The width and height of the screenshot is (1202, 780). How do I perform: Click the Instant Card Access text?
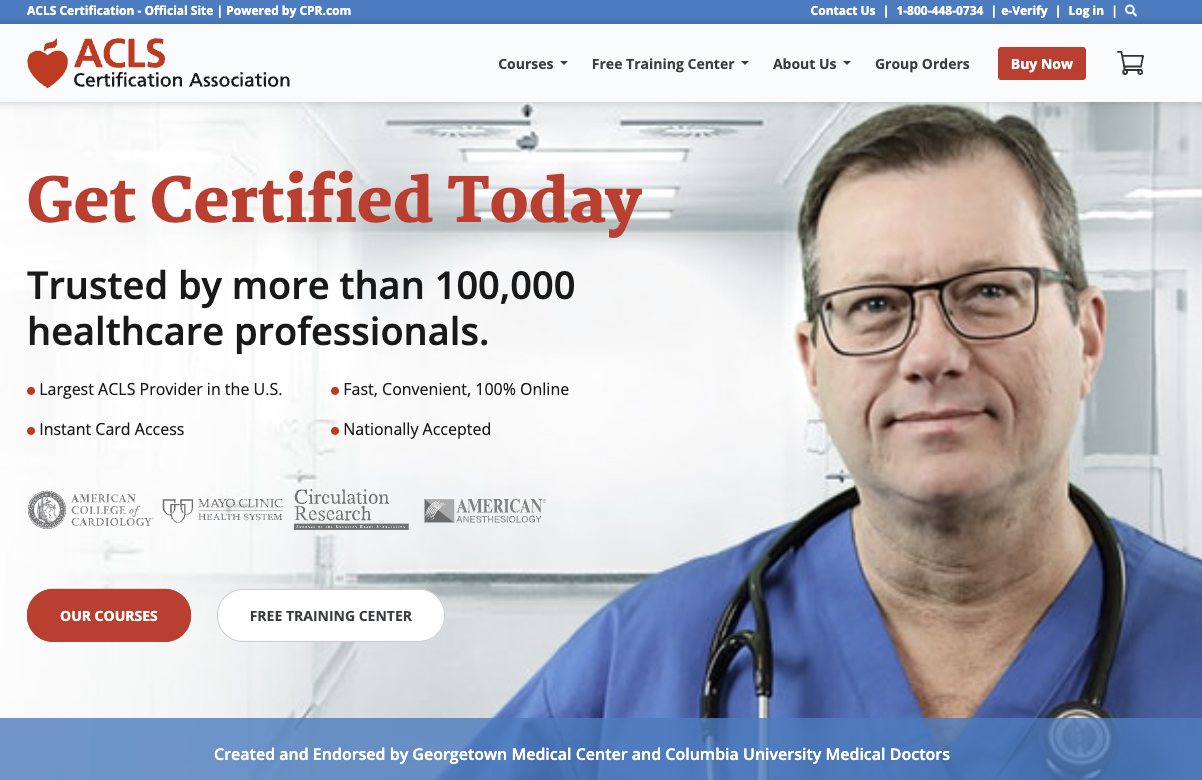[x=112, y=429]
